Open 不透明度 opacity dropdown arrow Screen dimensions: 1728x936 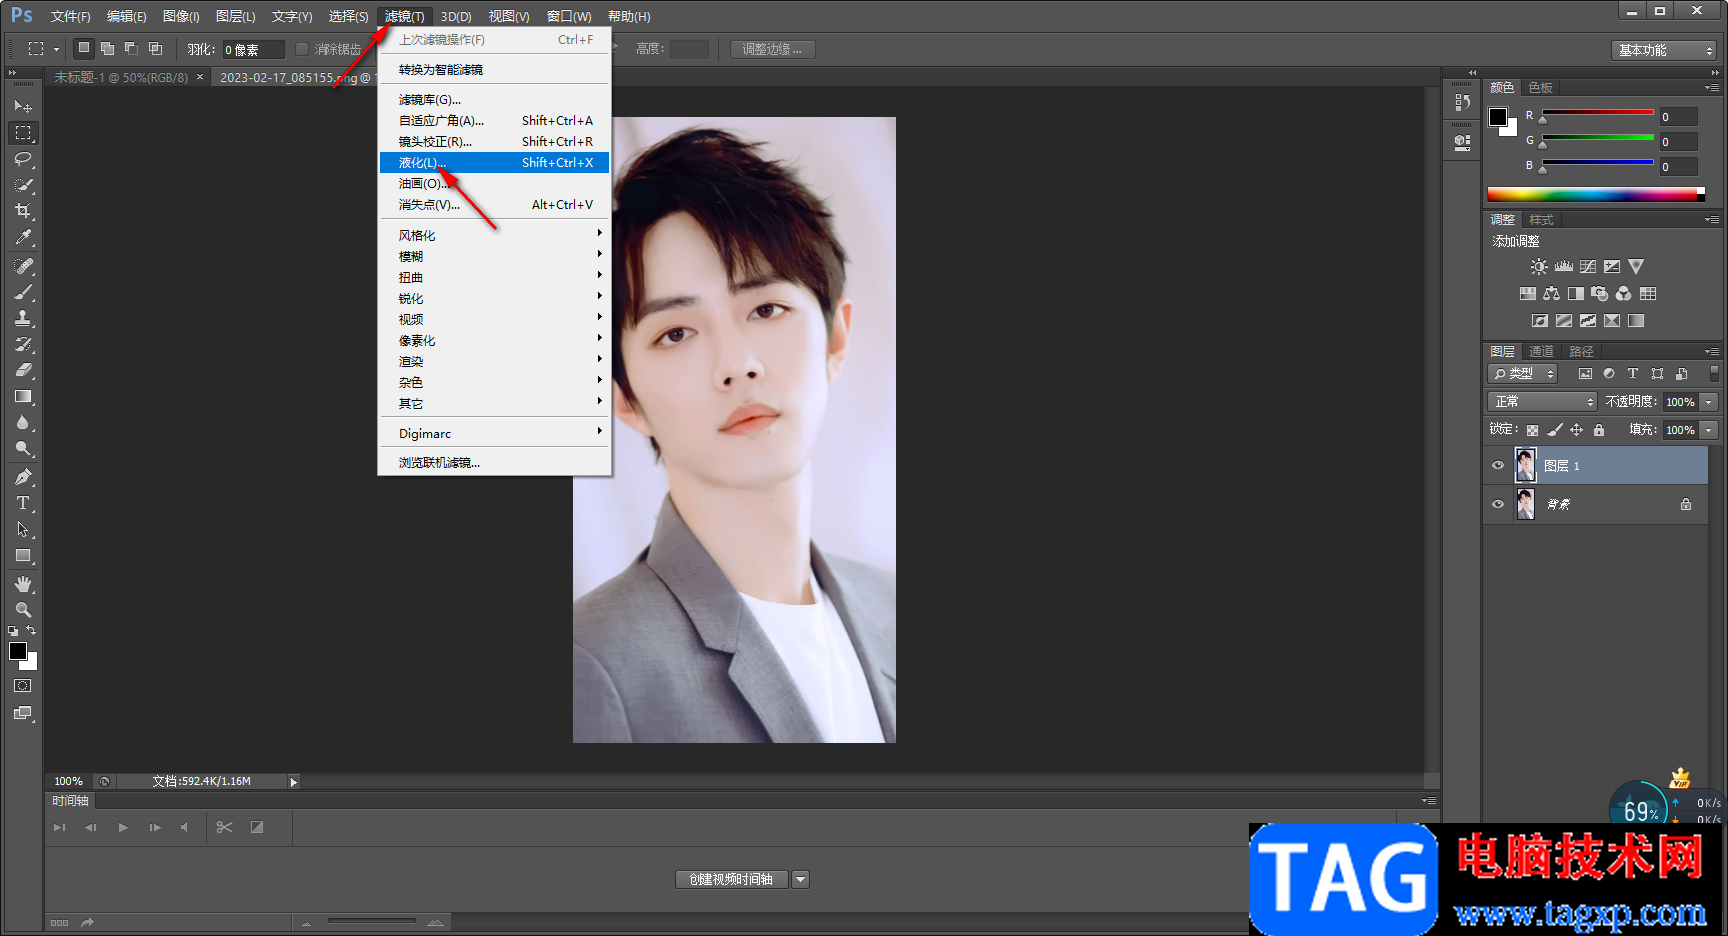[1708, 402]
